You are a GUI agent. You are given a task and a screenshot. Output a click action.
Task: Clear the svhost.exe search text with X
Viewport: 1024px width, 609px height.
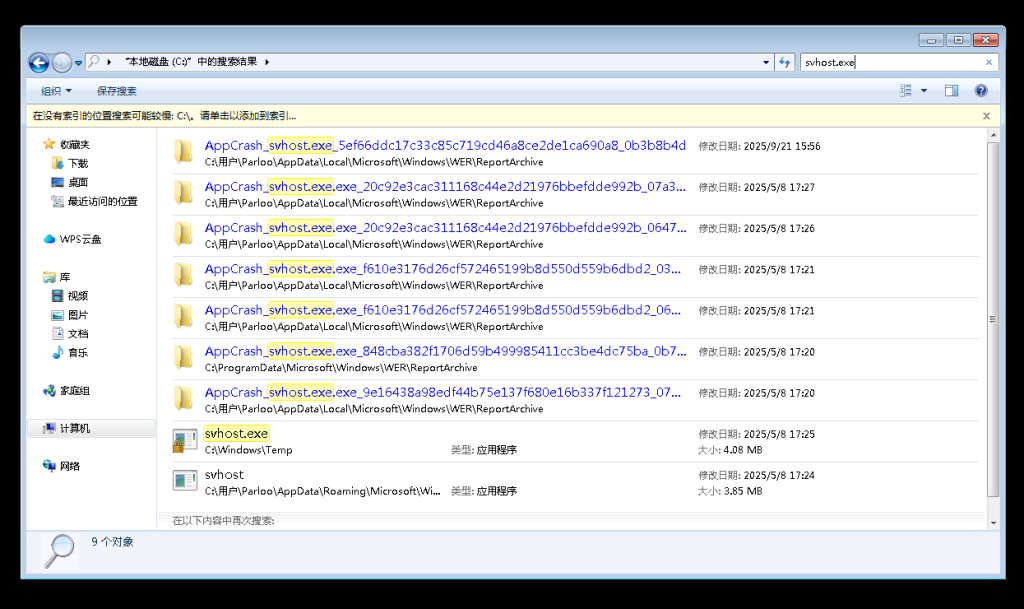989,62
